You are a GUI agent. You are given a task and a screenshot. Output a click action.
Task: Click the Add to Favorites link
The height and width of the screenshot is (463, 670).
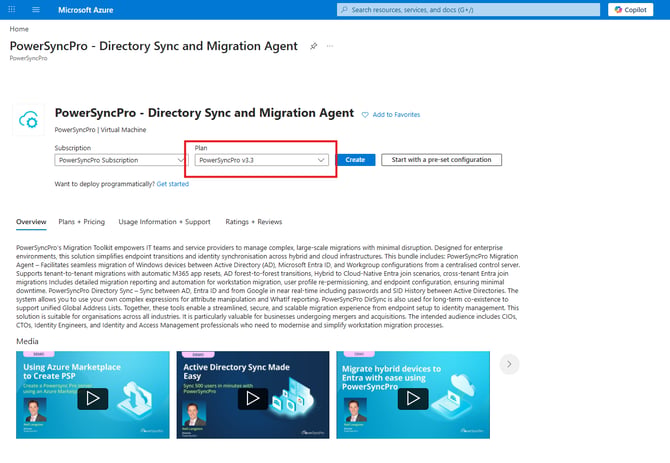pyautogui.click(x=396, y=114)
